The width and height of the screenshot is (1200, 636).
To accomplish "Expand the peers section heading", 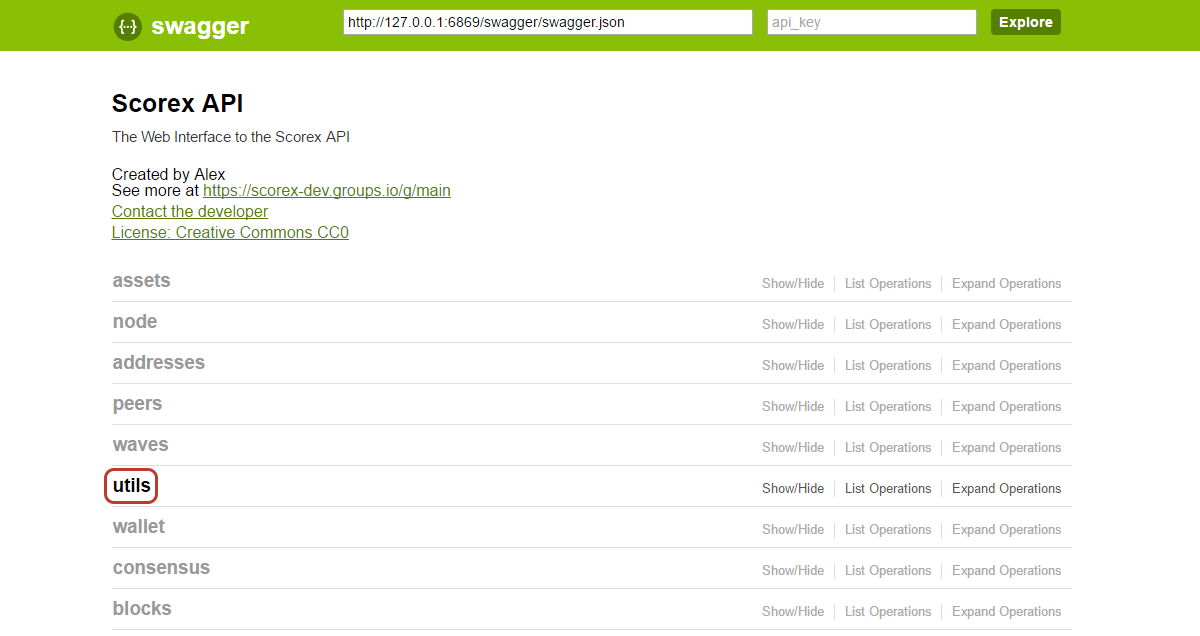I will (x=137, y=403).
